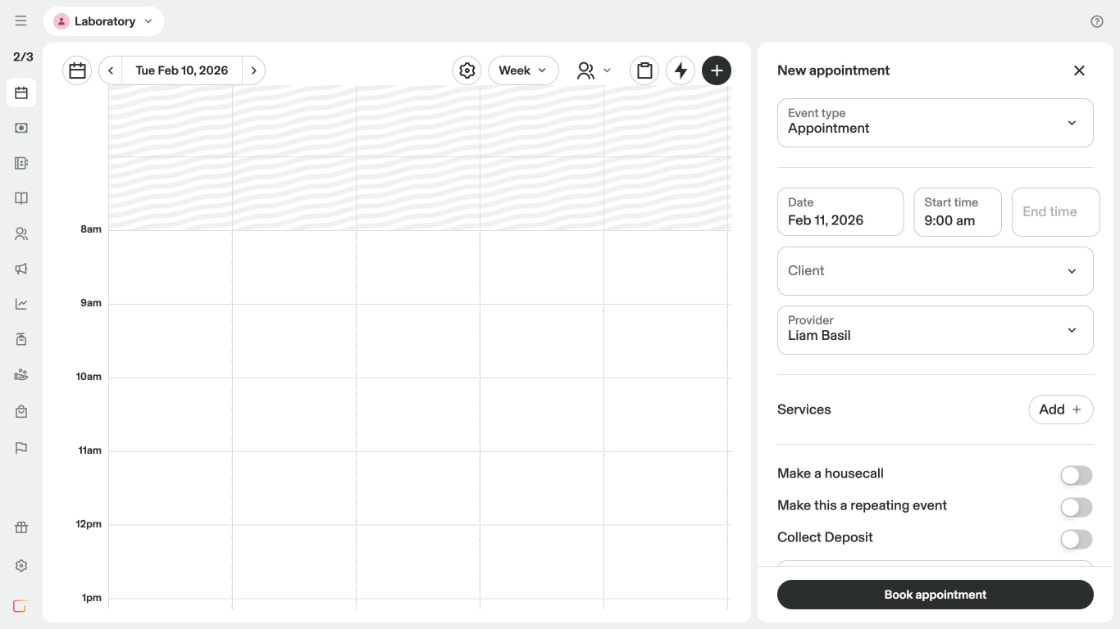1120x629 pixels.
Task: Click the Tue Feb 10, 2026 date label
Action: click(181, 71)
